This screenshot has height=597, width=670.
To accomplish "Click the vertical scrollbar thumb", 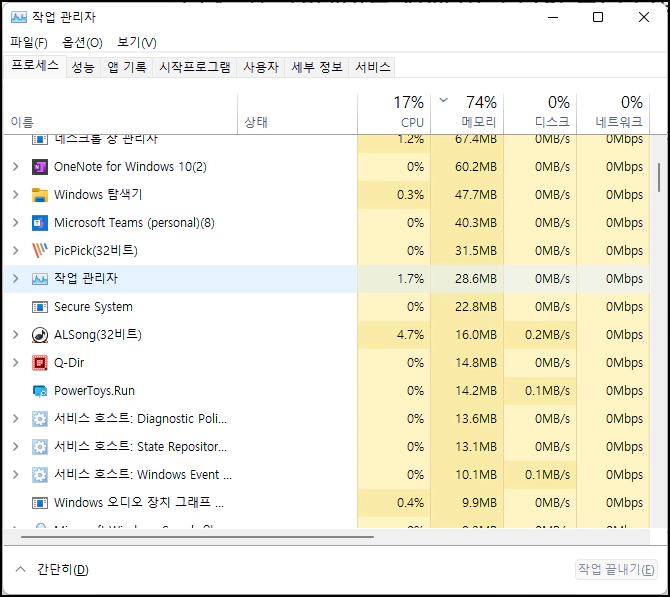I will pyautogui.click(x=659, y=177).
